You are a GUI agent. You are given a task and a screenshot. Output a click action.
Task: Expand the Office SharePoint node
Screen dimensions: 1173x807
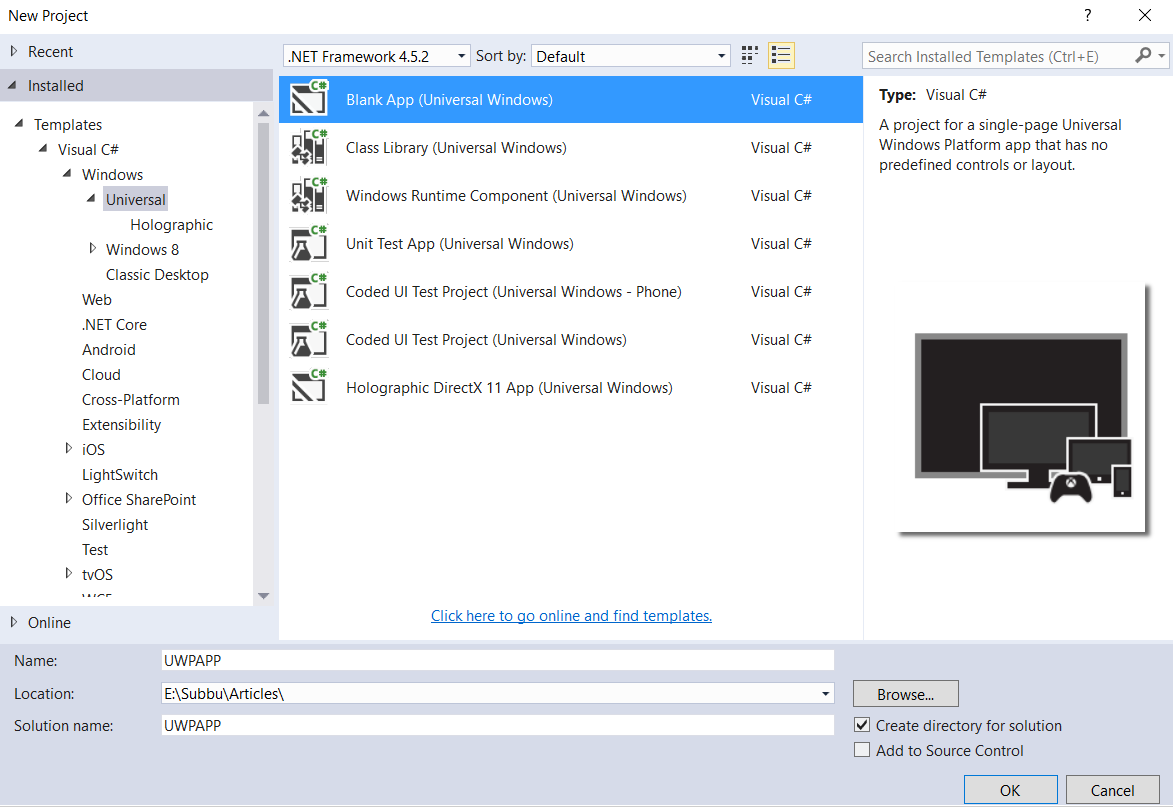coord(68,498)
